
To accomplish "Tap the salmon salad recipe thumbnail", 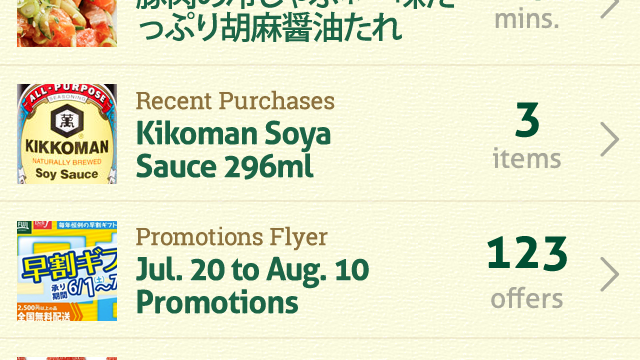I will 67,23.
